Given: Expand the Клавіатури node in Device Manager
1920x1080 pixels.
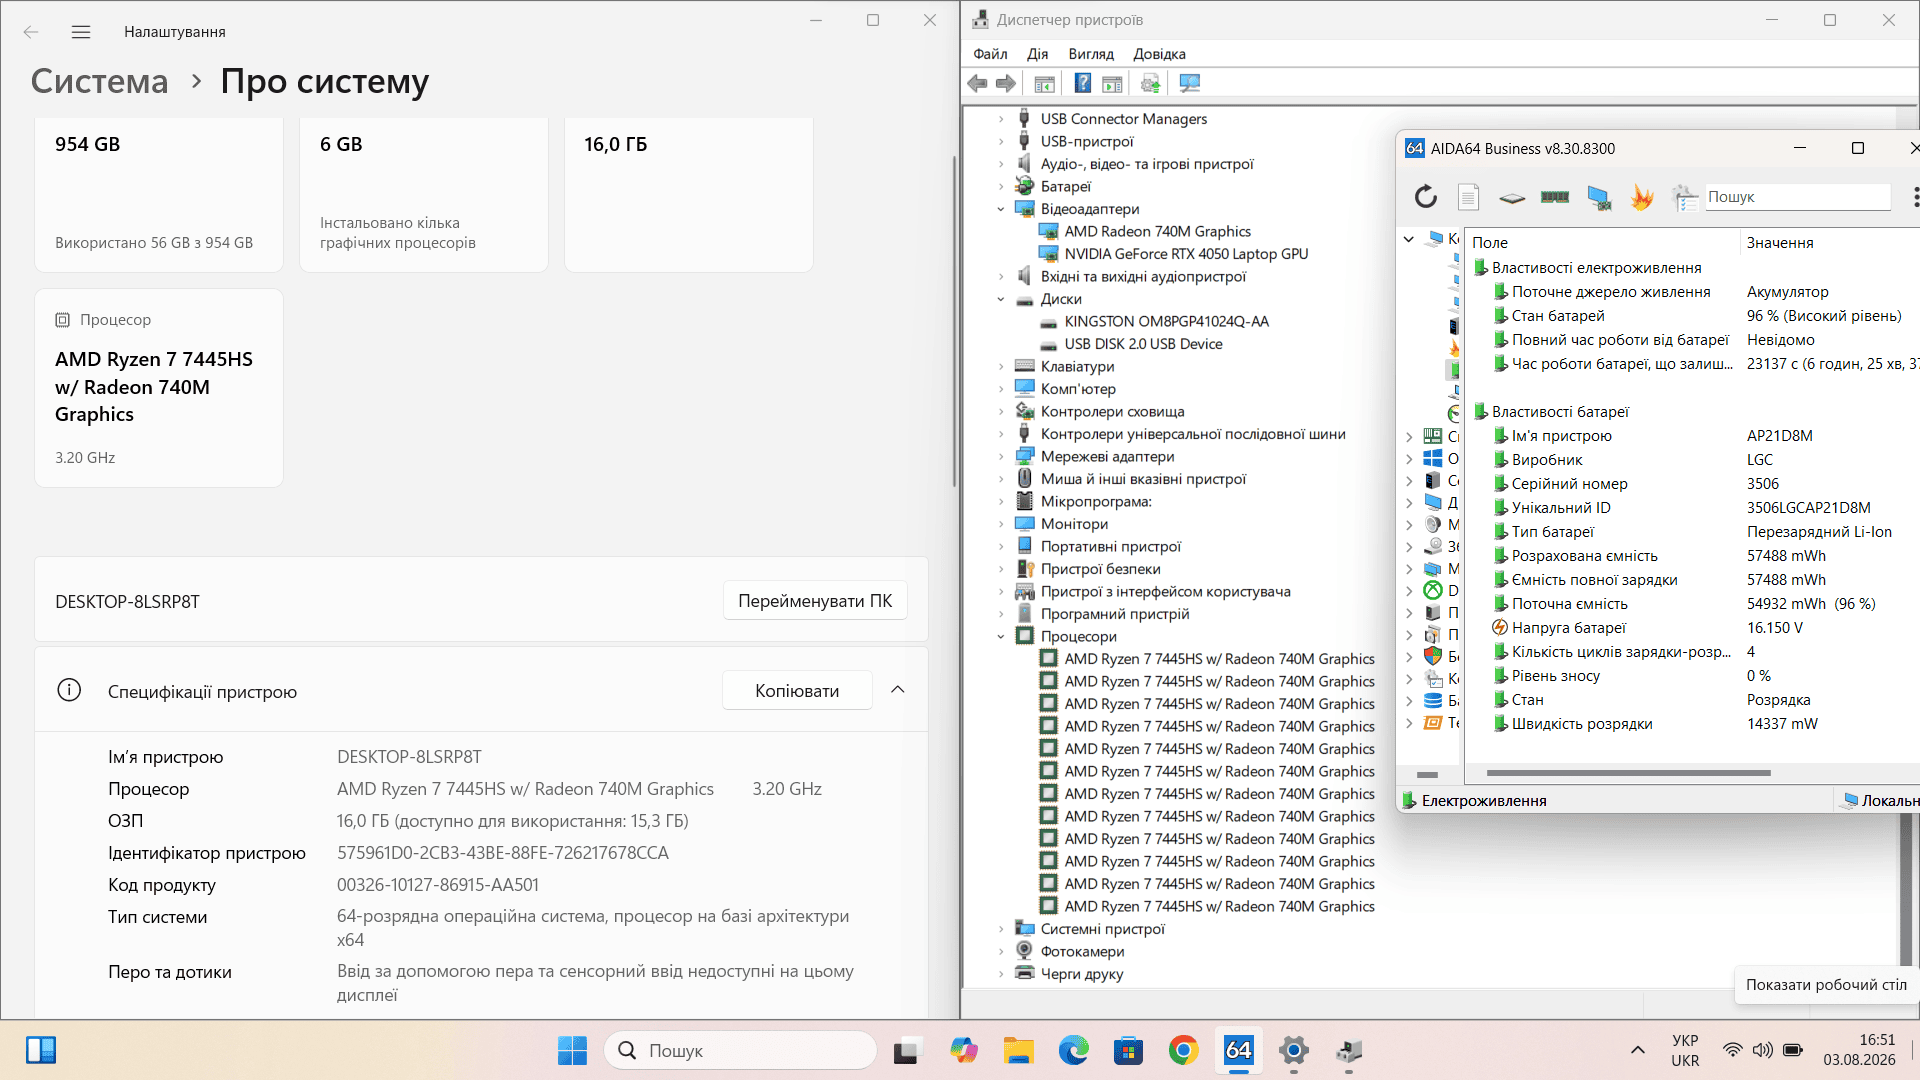Looking at the screenshot, I should point(1001,366).
